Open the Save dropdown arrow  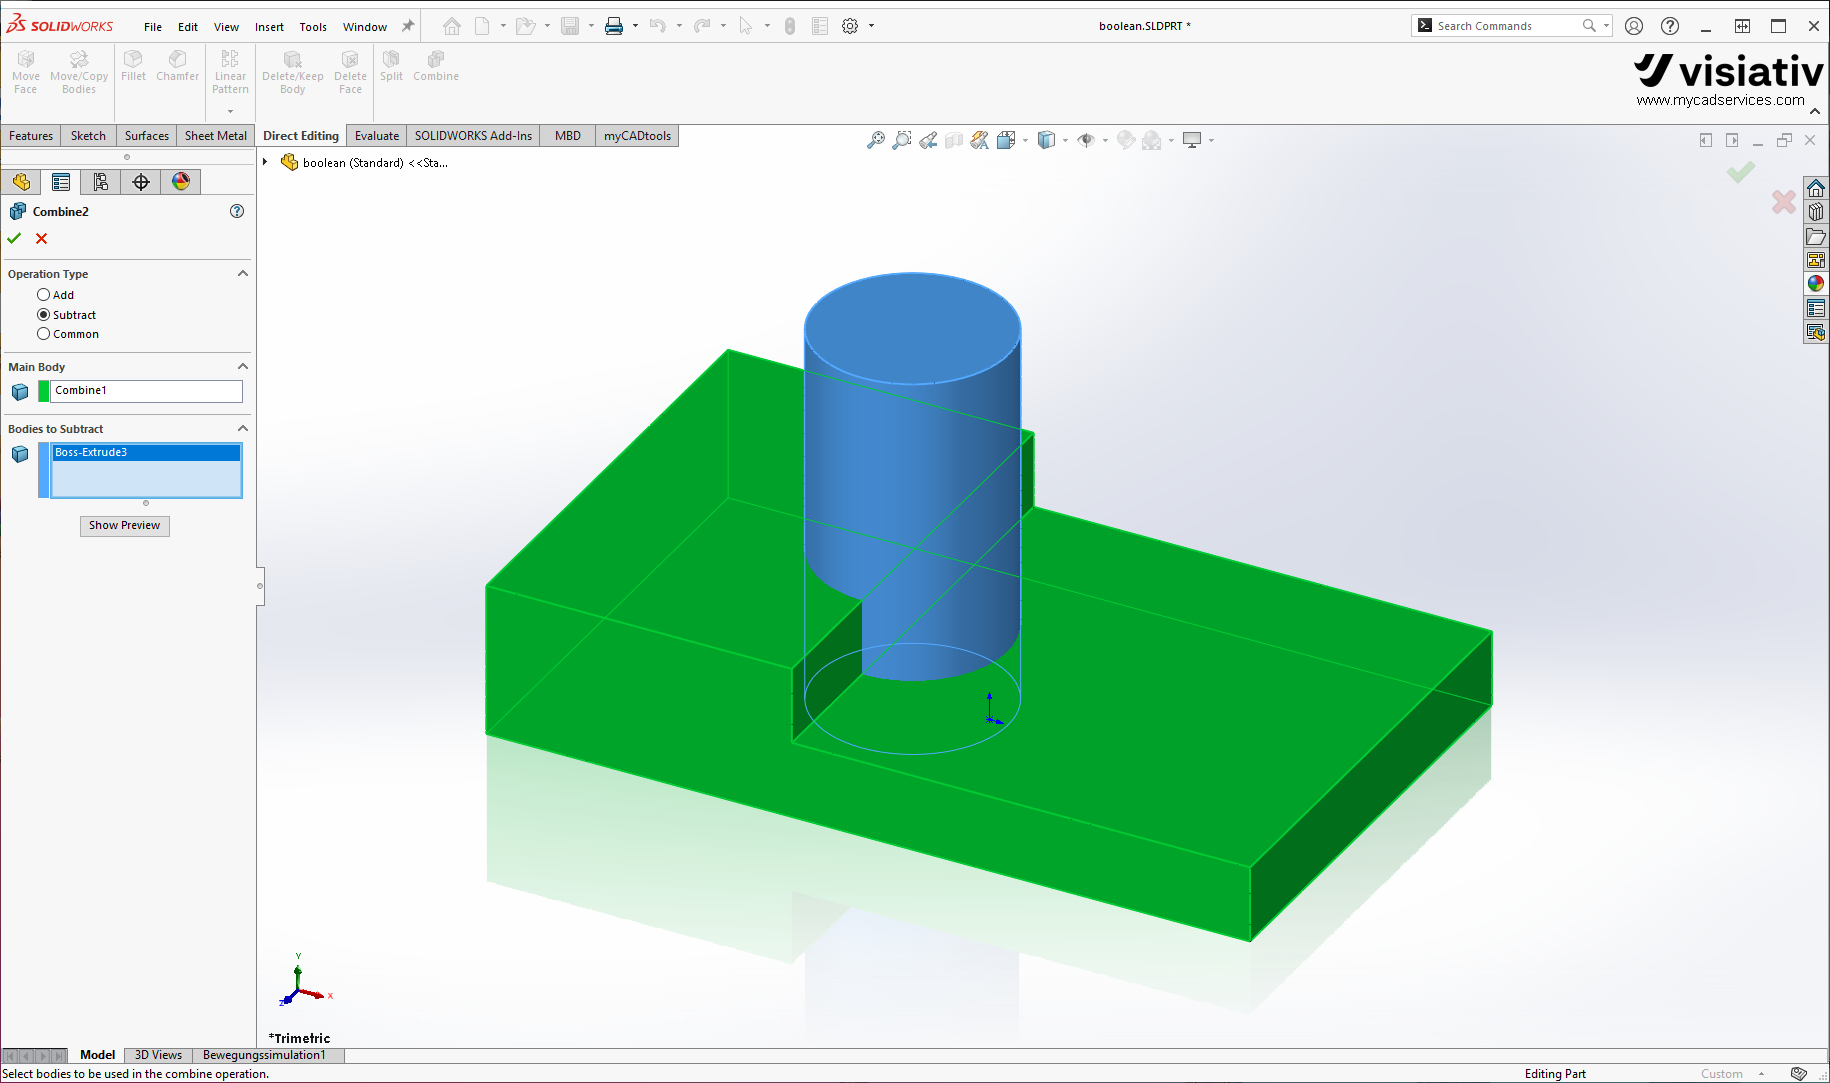(591, 26)
